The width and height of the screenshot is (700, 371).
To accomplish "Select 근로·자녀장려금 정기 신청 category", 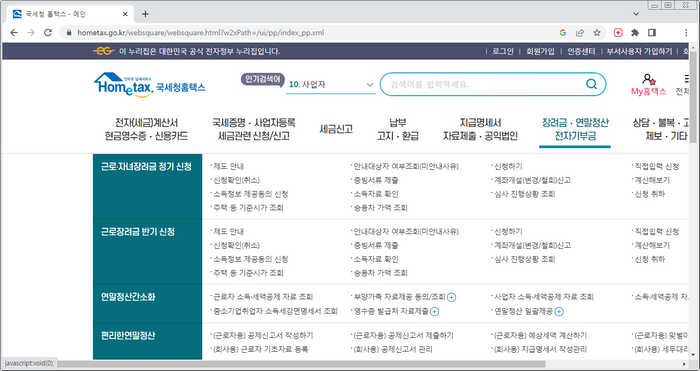I will point(147,167).
